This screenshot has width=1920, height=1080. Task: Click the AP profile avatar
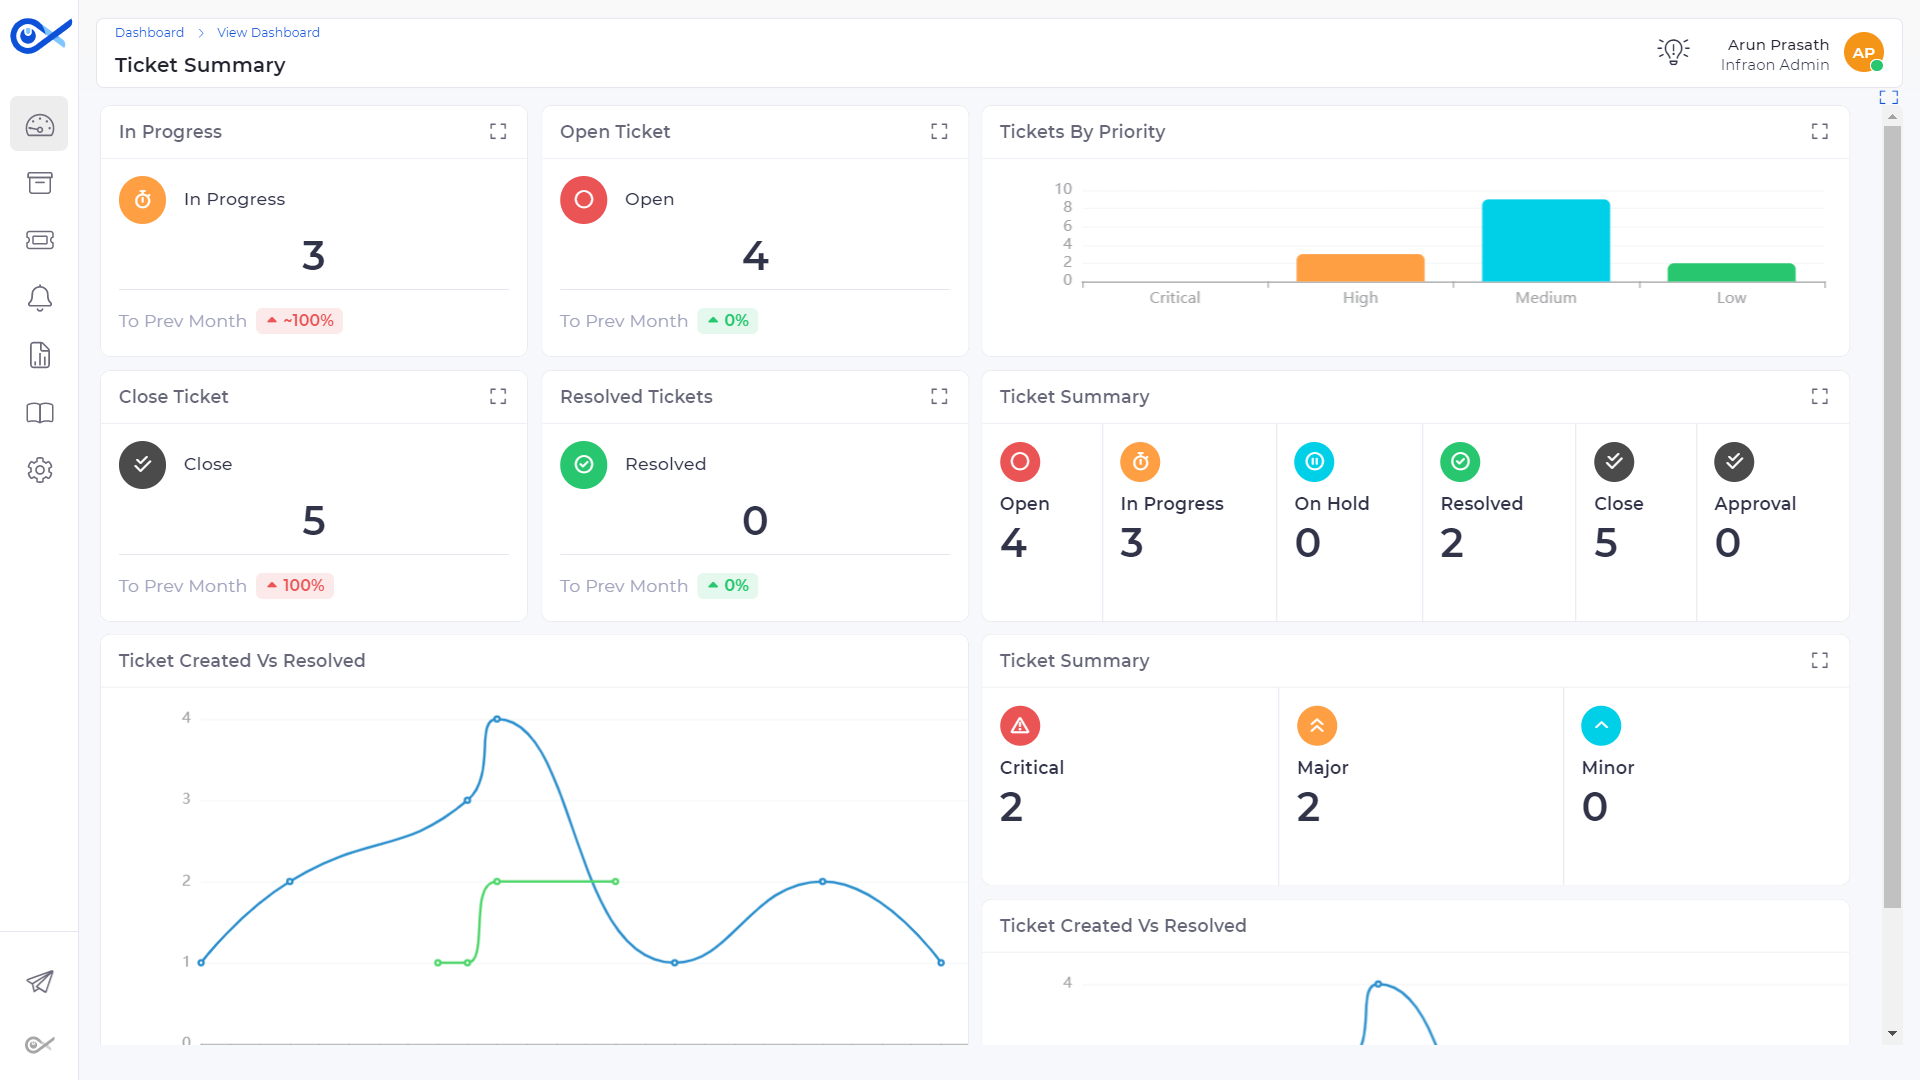point(1863,52)
